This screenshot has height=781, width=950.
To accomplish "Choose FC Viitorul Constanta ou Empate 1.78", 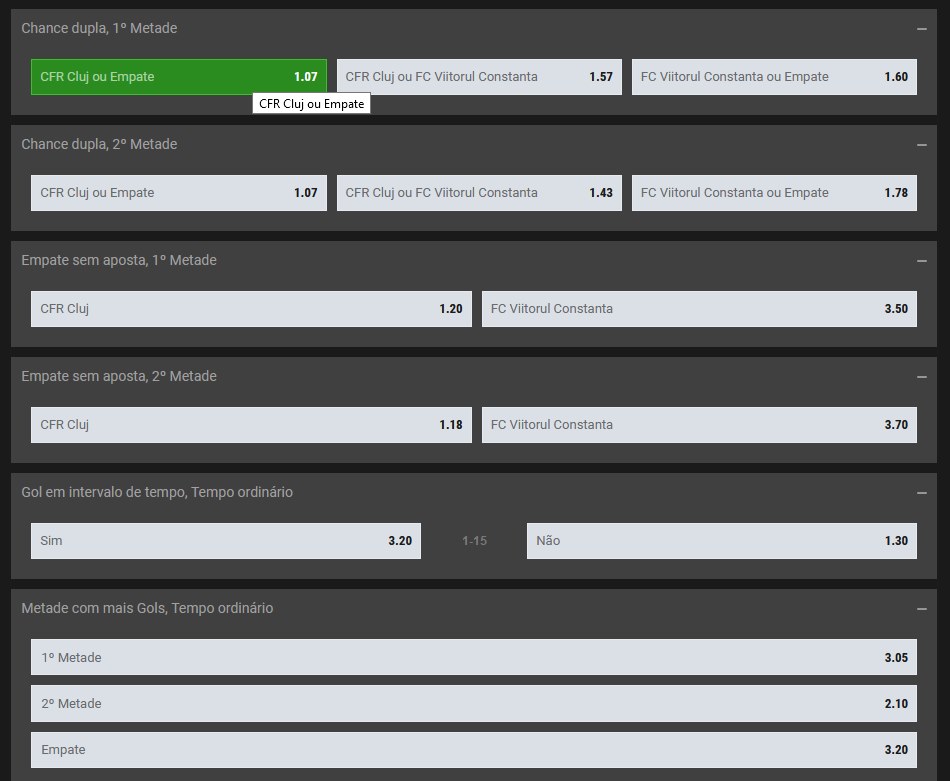I will (x=774, y=193).
